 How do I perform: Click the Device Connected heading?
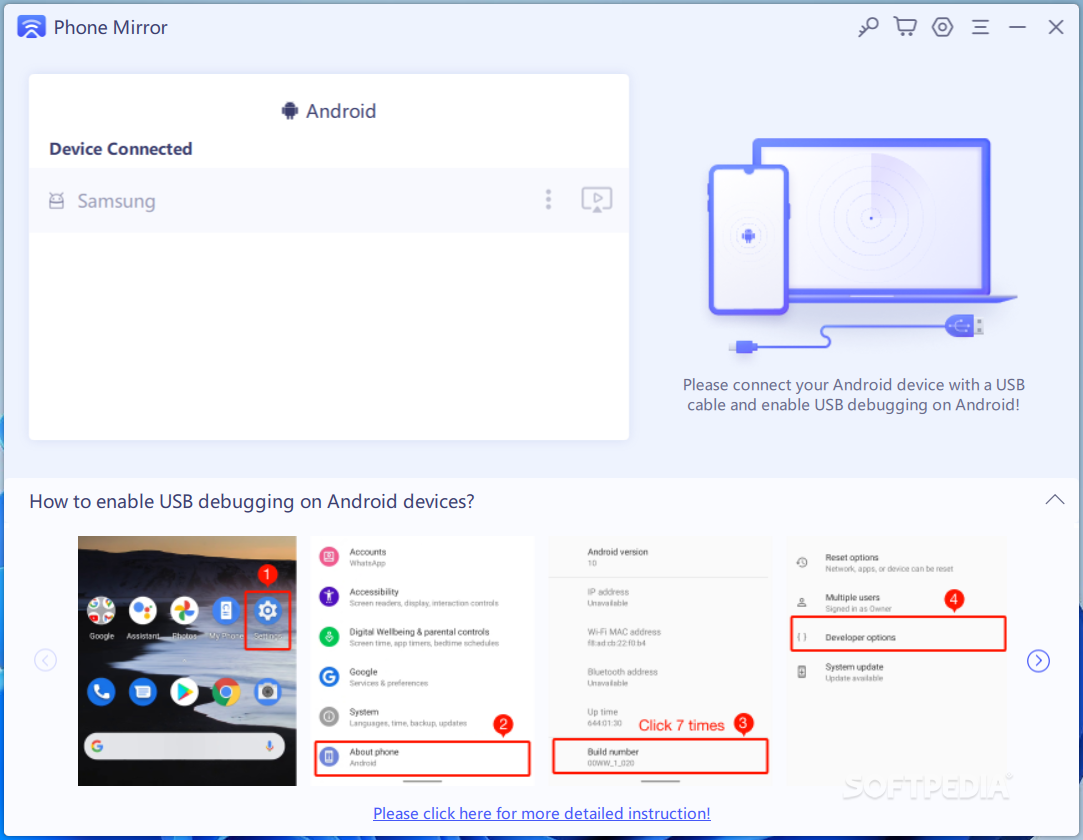pyautogui.click(x=121, y=149)
